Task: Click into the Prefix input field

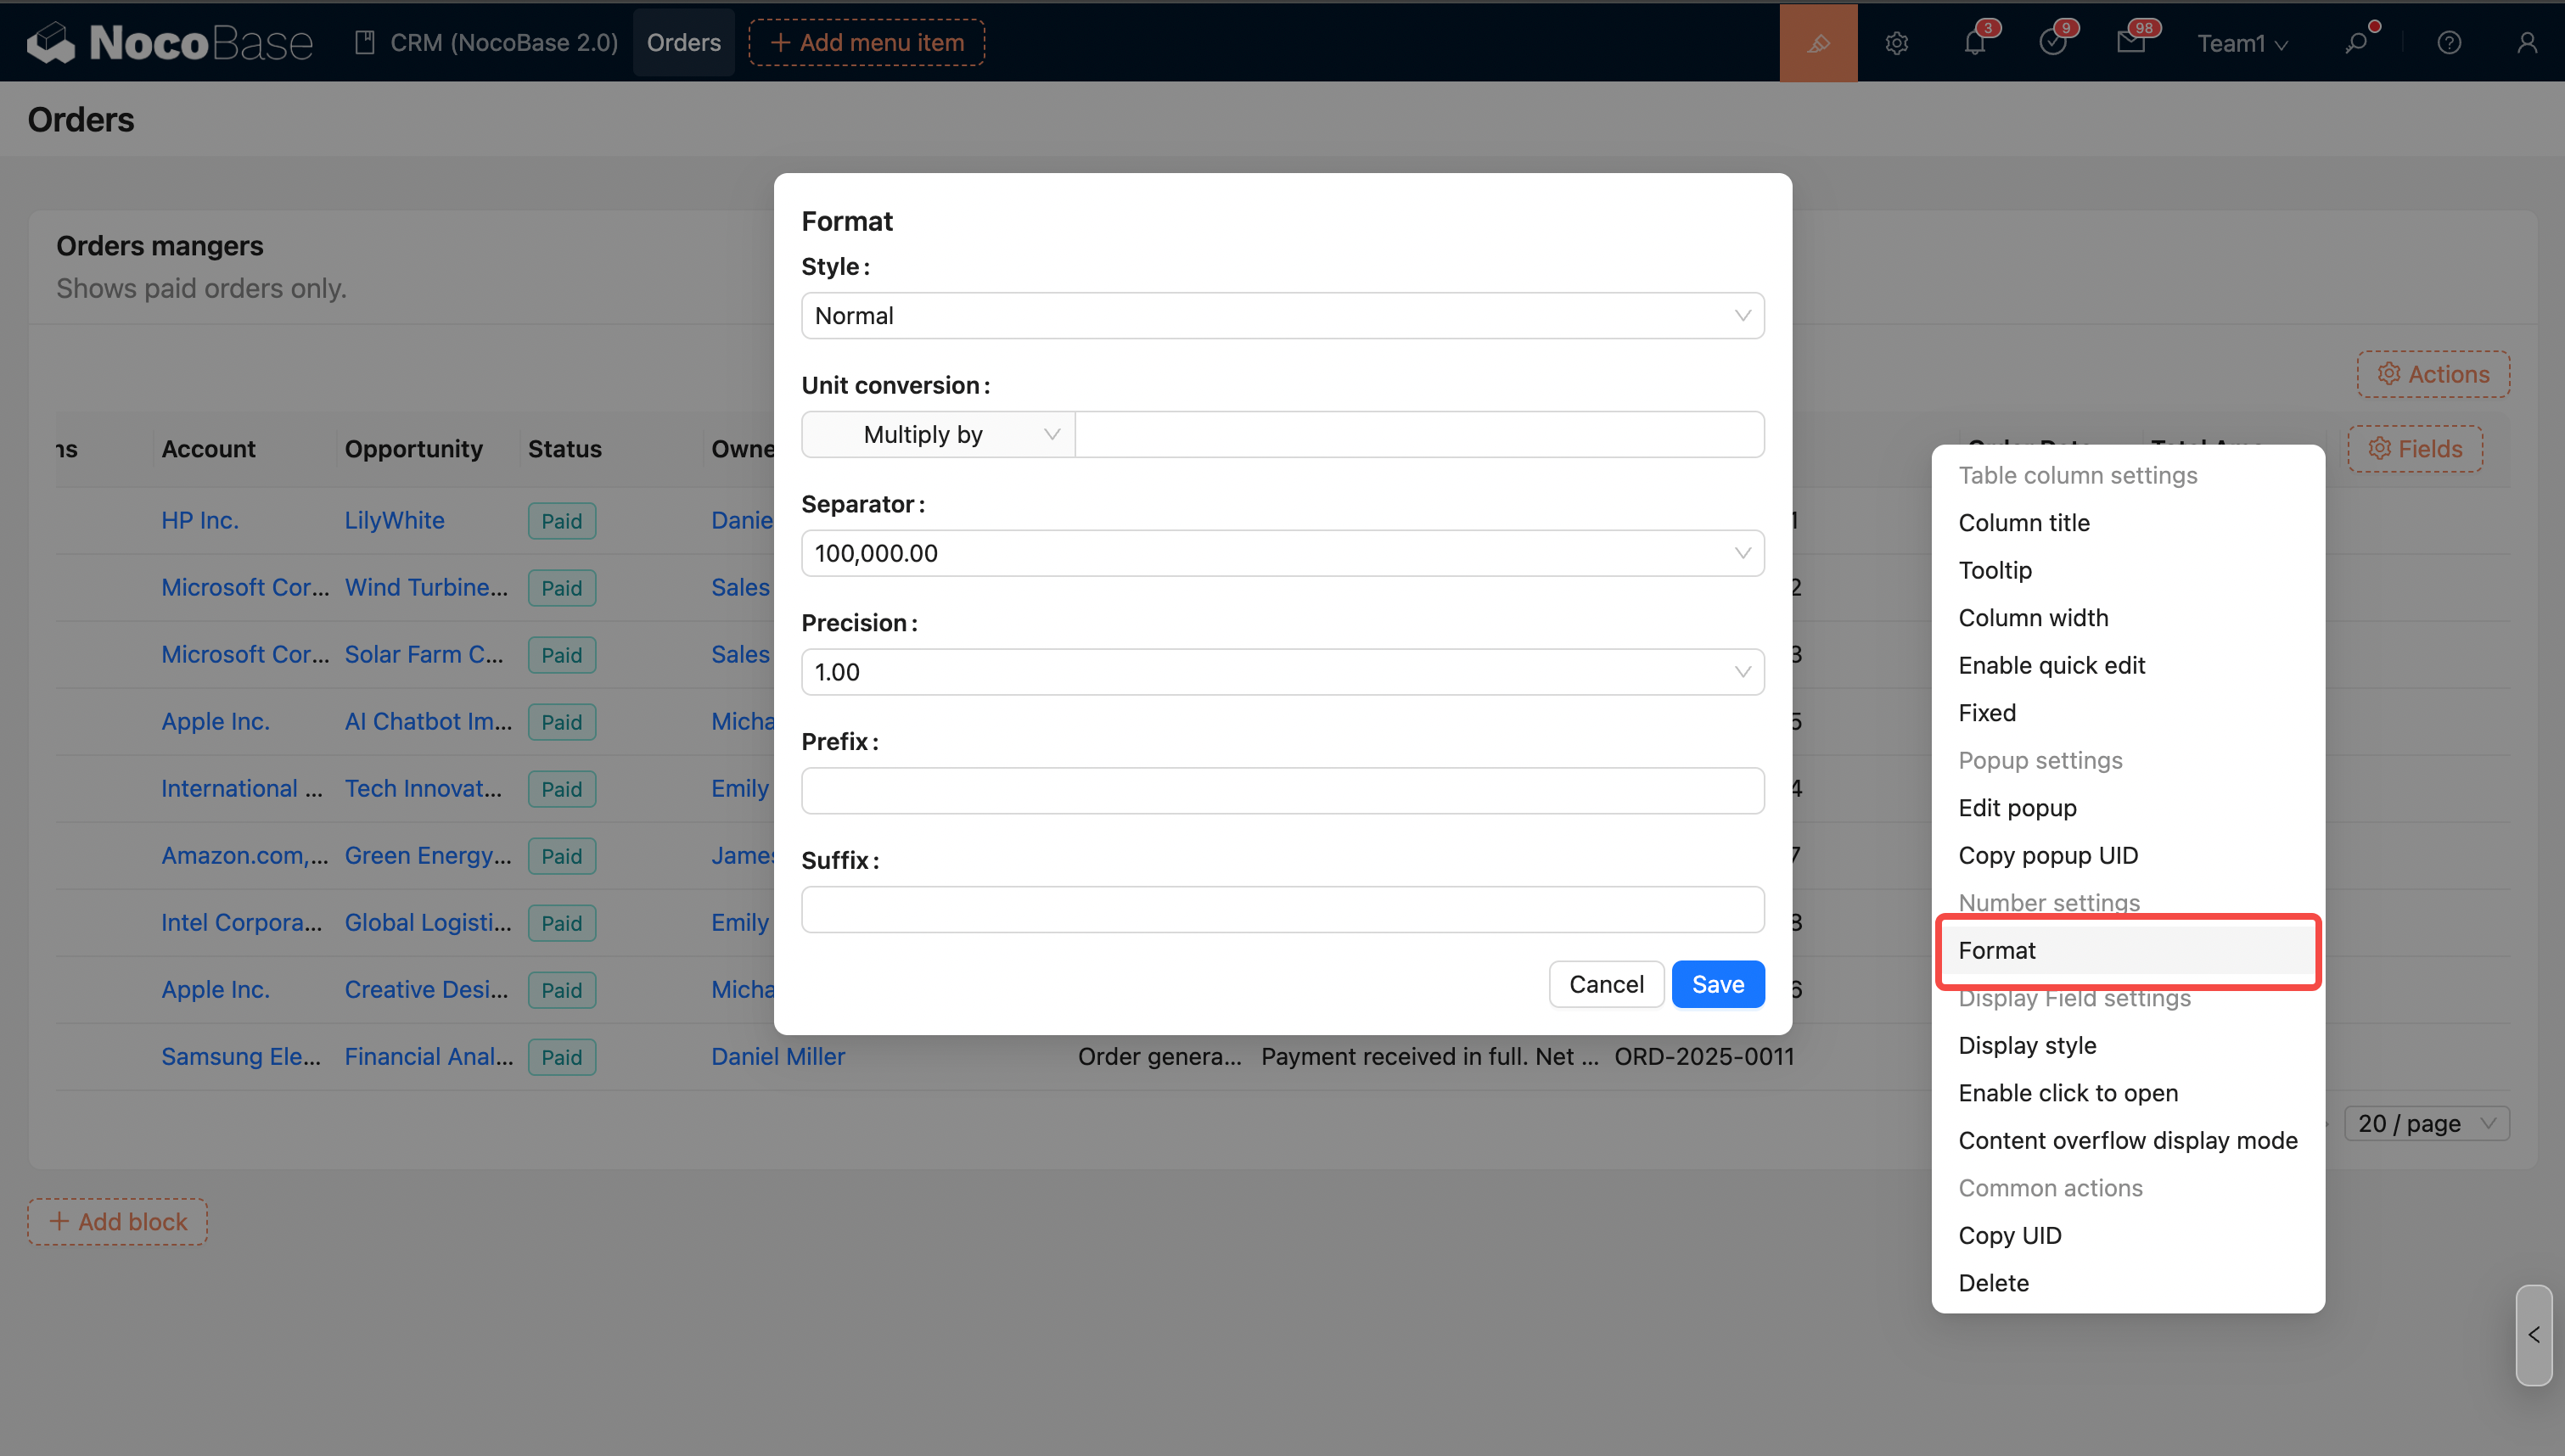Action: click(x=1282, y=791)
